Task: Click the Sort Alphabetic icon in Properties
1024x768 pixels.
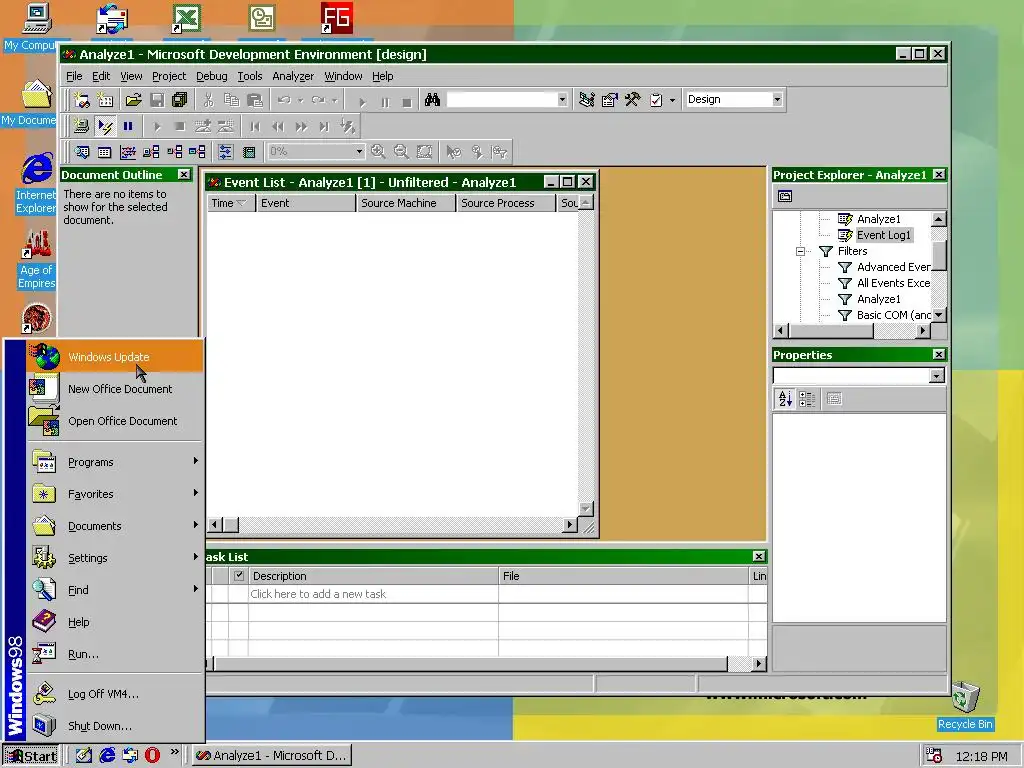Action: click(785, 398)
